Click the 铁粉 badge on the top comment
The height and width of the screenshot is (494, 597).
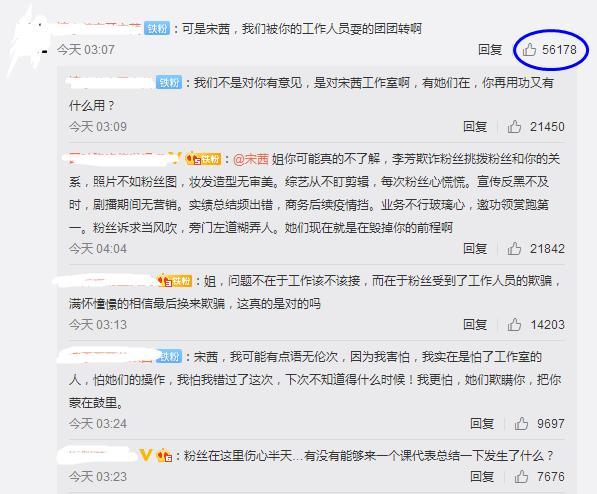click(157, 29)
